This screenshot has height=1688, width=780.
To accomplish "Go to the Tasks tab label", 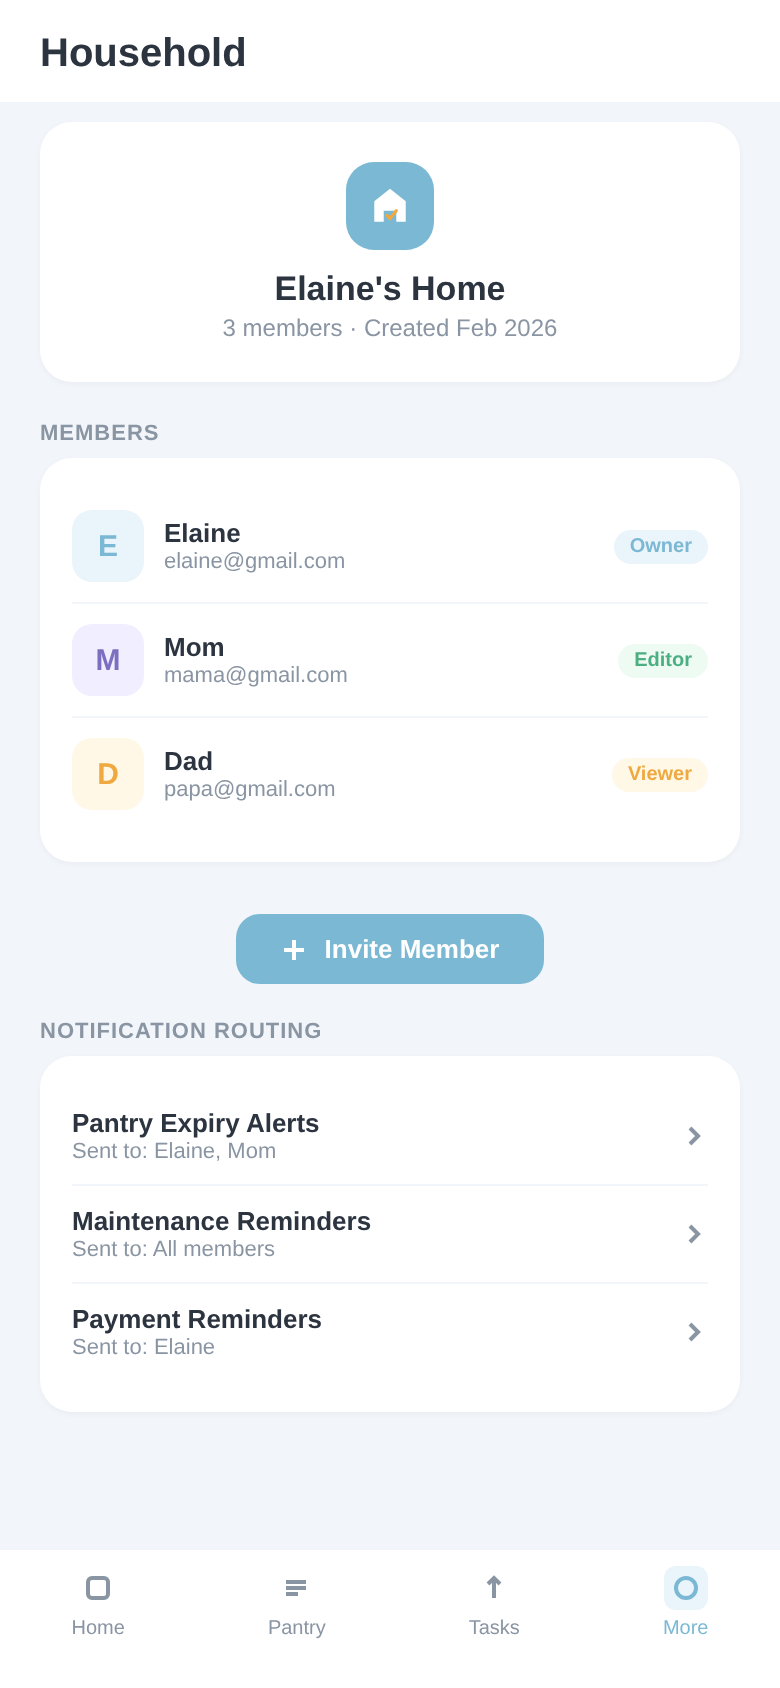I will coord(494,1627).
